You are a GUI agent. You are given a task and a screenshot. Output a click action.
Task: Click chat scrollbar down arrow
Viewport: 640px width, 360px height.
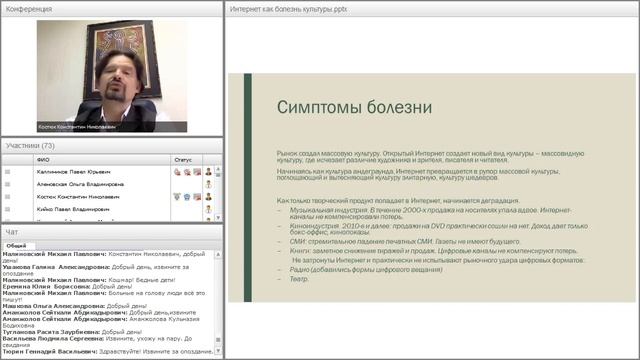point(218,351)
